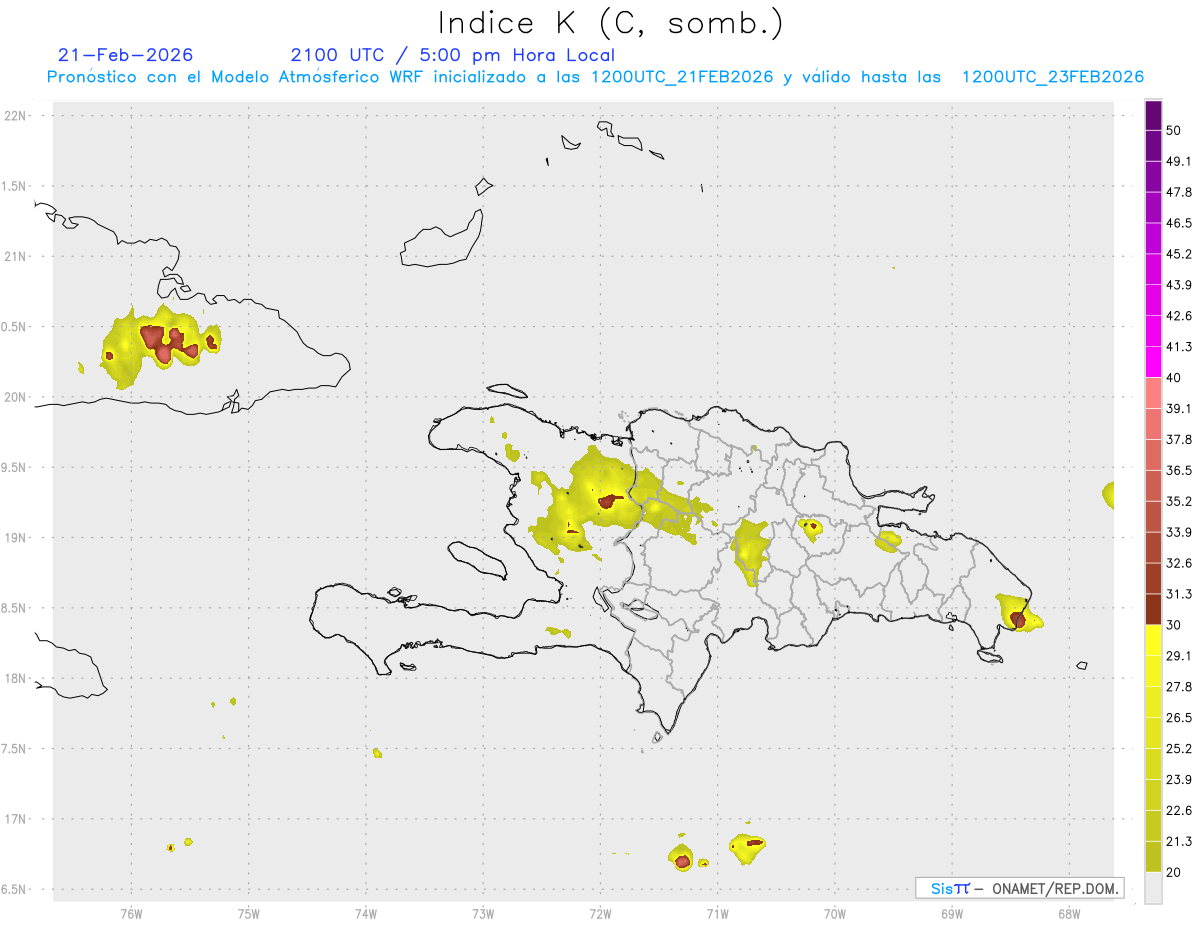Image resolution: width=1200 pixels, height=927 pixels.
Task: Click the "32.6" colorbar label
Action: coord(1179,563)
